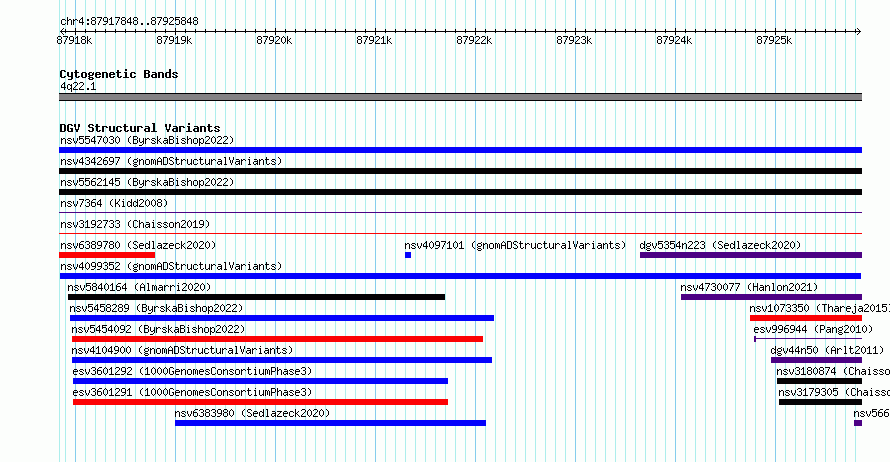Image resolution: width=890 pixels, height=462 pixels.
Task: Click the nsv6389780 (Sedlazeck2020) red bar
Action: coord(107,255)
